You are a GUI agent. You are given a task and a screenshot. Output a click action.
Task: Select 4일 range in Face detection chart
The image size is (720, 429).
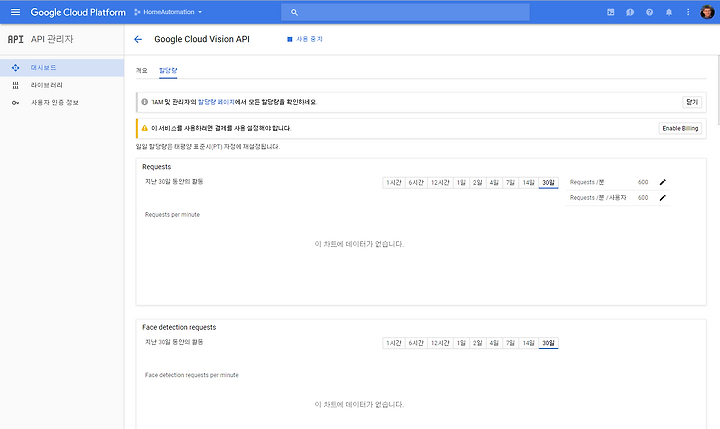coord(494,343)
